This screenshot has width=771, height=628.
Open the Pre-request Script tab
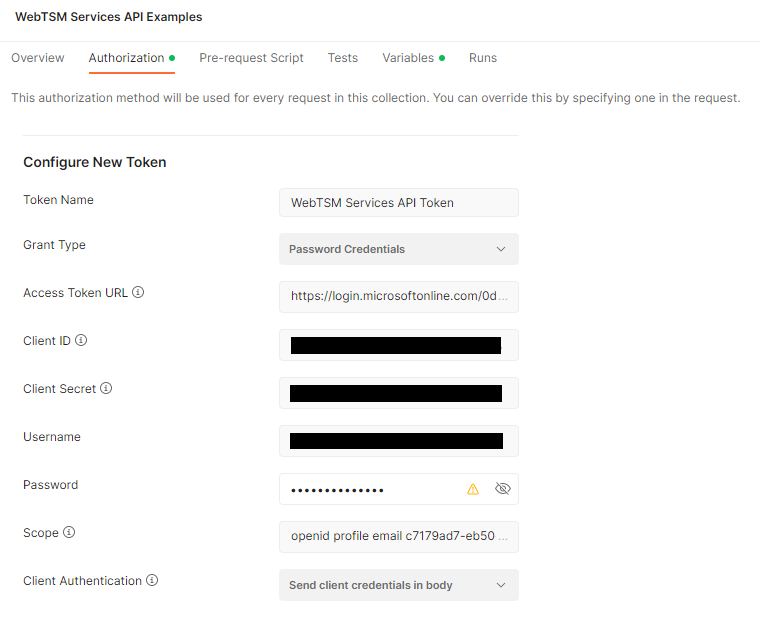[x=251, y=58]
